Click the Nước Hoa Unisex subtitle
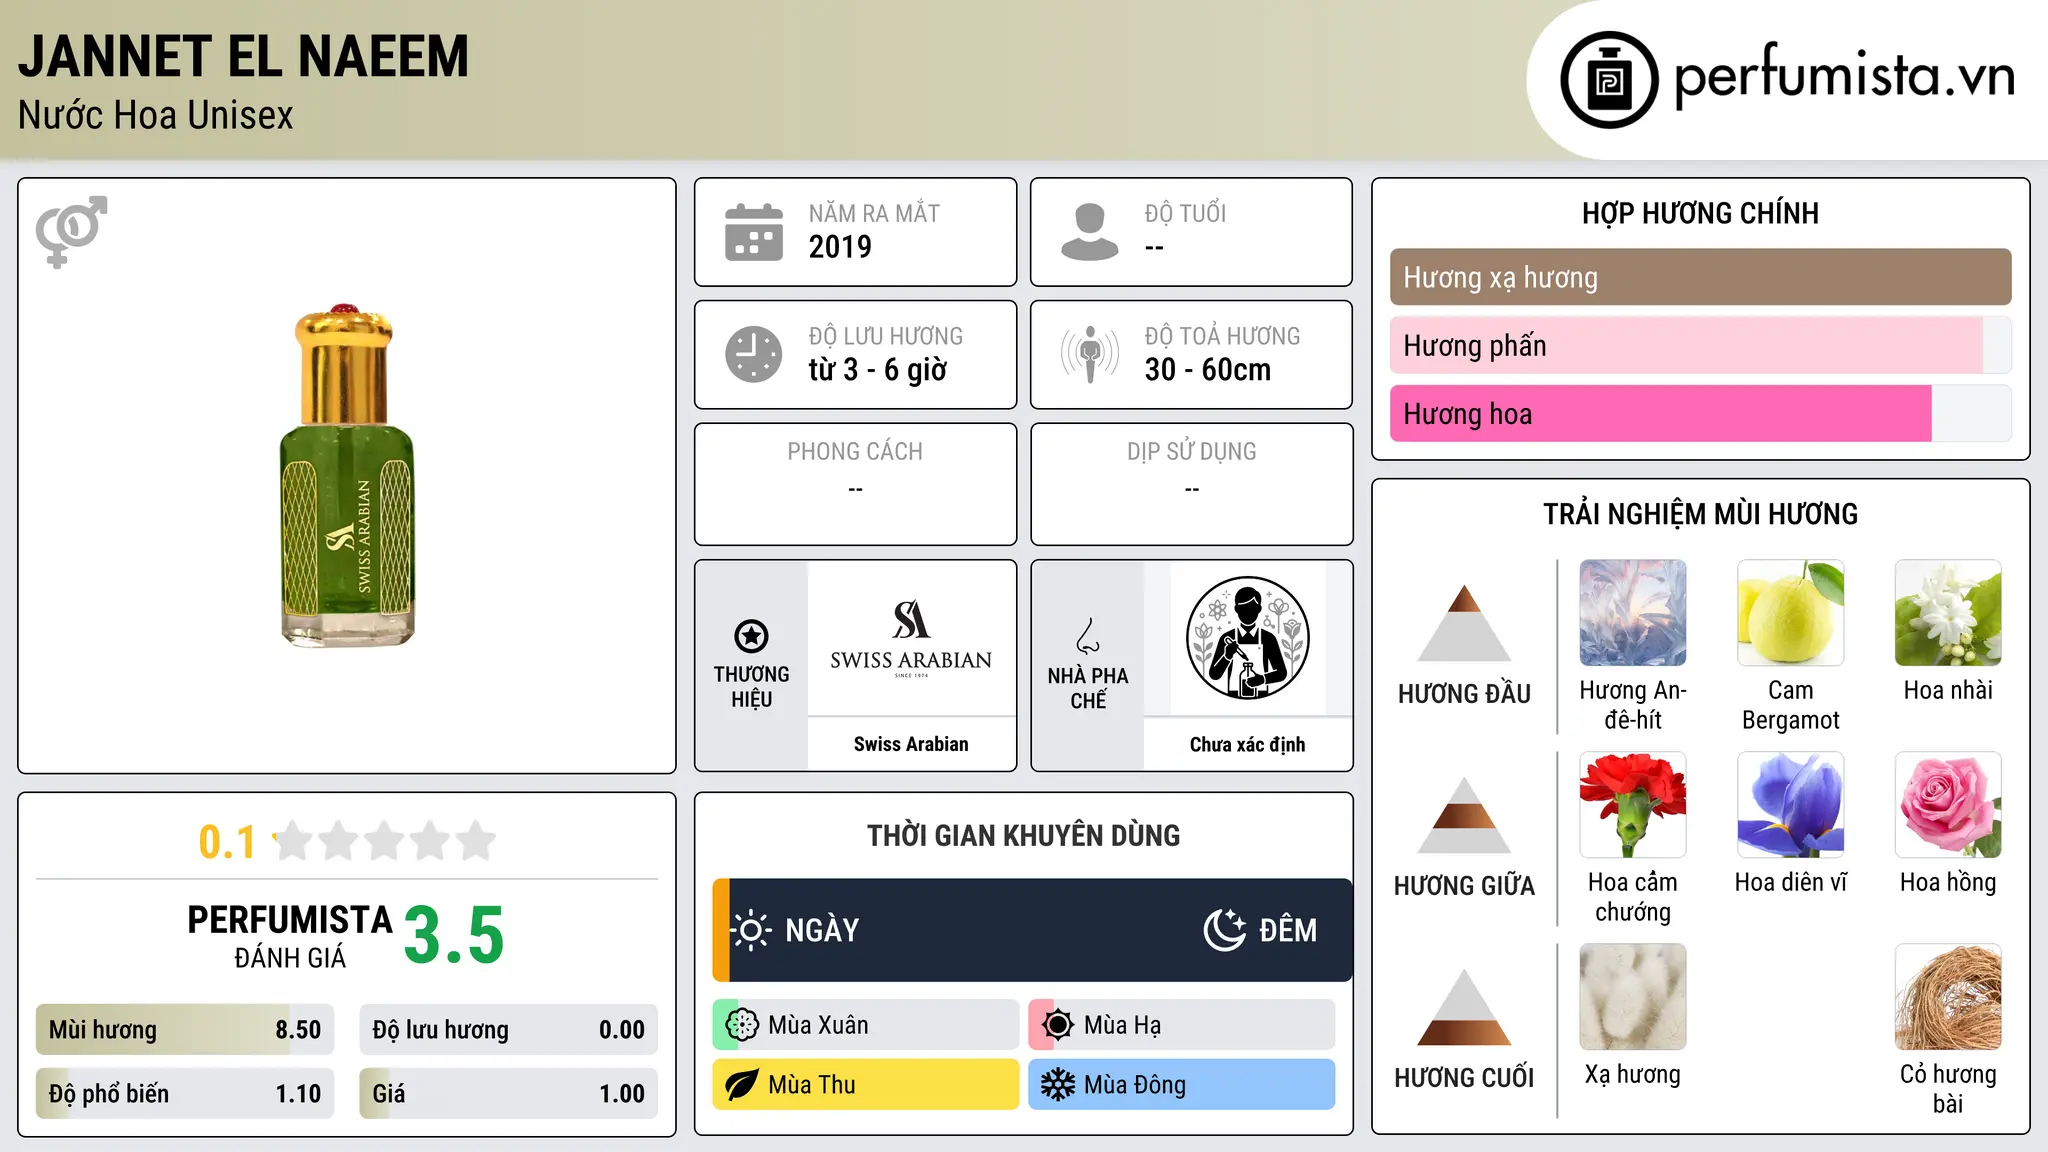 coord(156,116)
